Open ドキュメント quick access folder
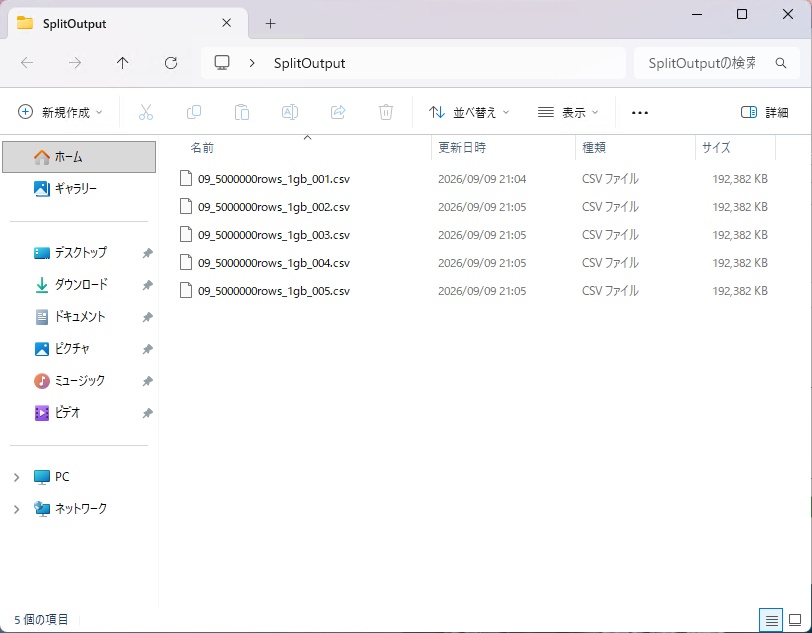 click(x=79, y=316)
